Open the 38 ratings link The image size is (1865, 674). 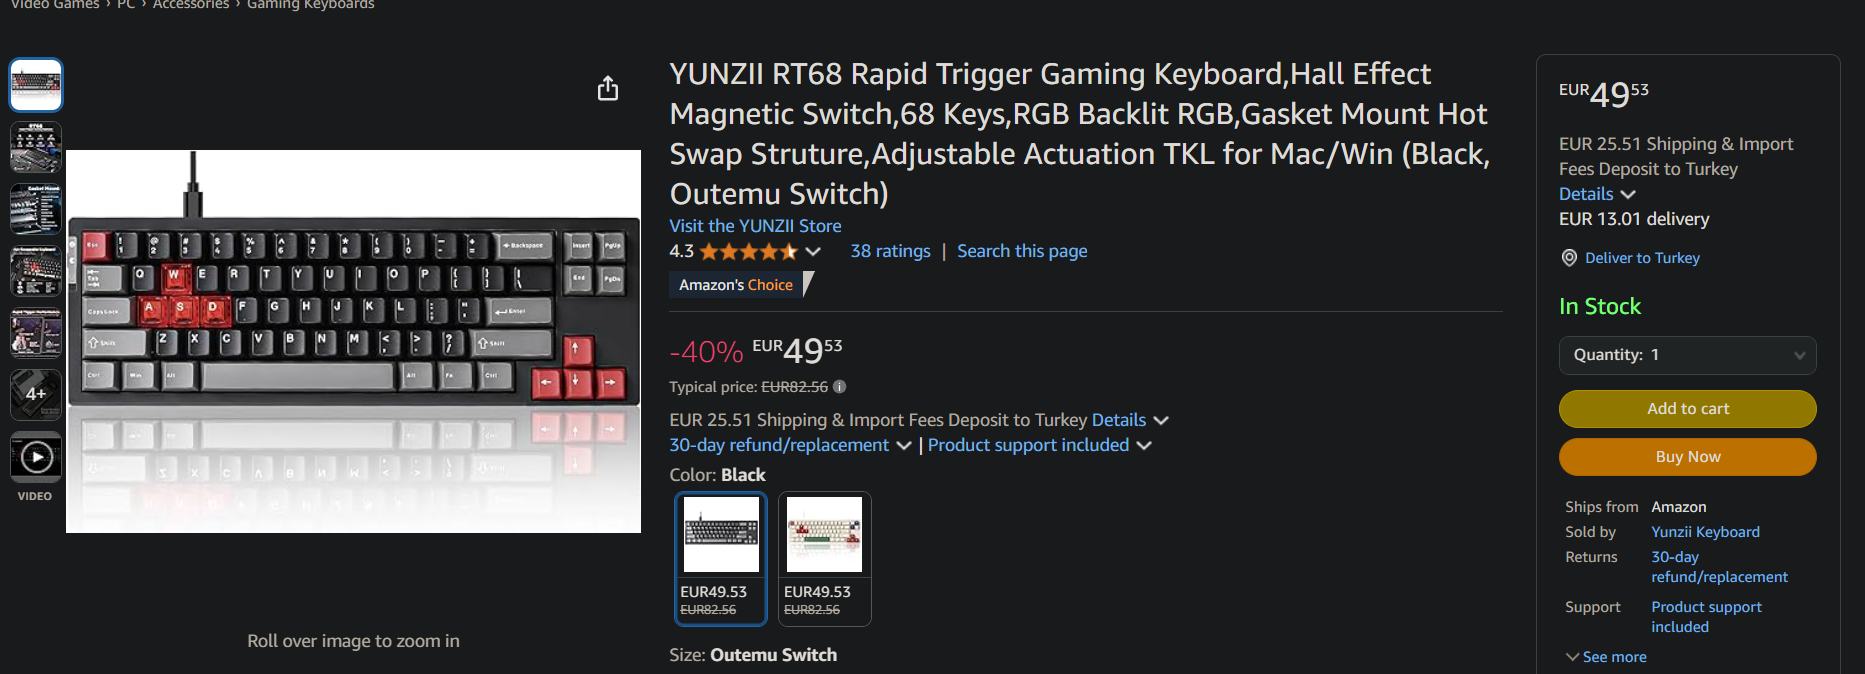coord(890,251)
